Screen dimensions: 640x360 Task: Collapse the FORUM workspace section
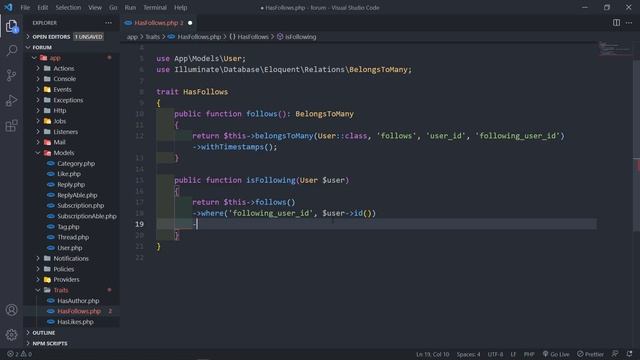pos(71,47)
